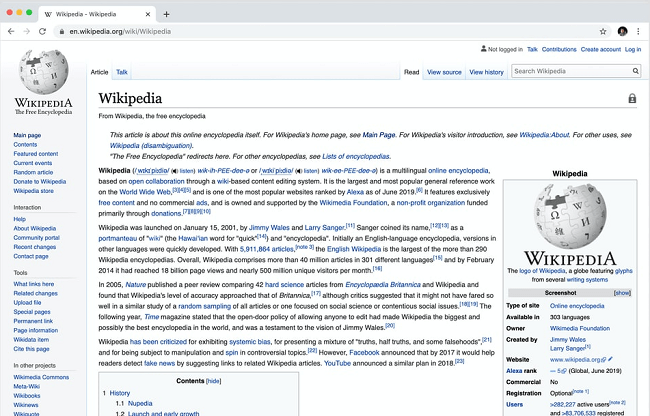Click What links here under Tools
The image size is (650, 416).
click(x=34, y=284)
